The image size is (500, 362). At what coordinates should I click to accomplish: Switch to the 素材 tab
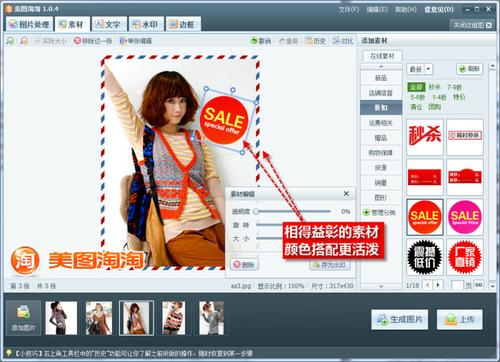tap(71, 24)
